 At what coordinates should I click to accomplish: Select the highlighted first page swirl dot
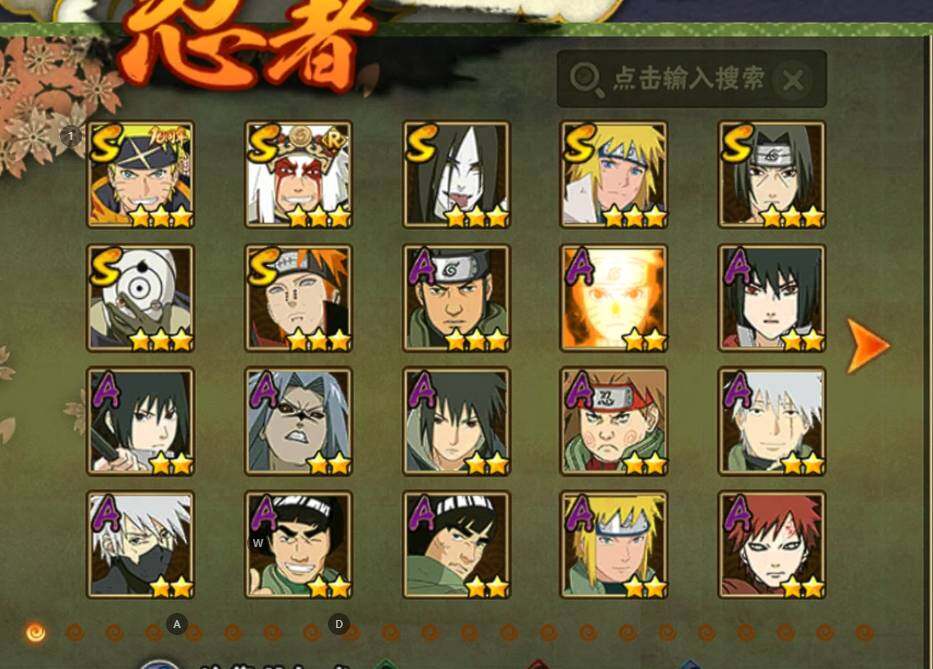pyautogui.click(x=36, y=632)
